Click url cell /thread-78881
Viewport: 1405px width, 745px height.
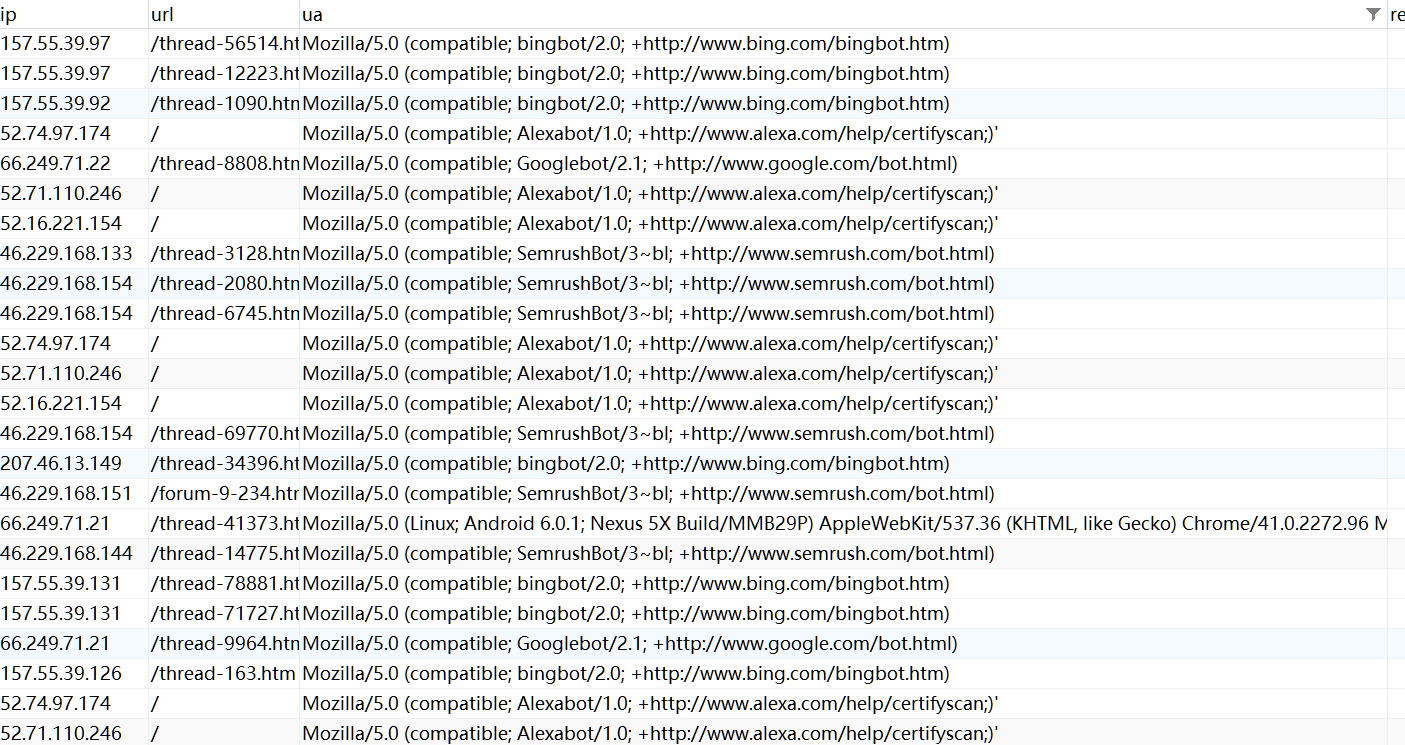tap(224, 584)
